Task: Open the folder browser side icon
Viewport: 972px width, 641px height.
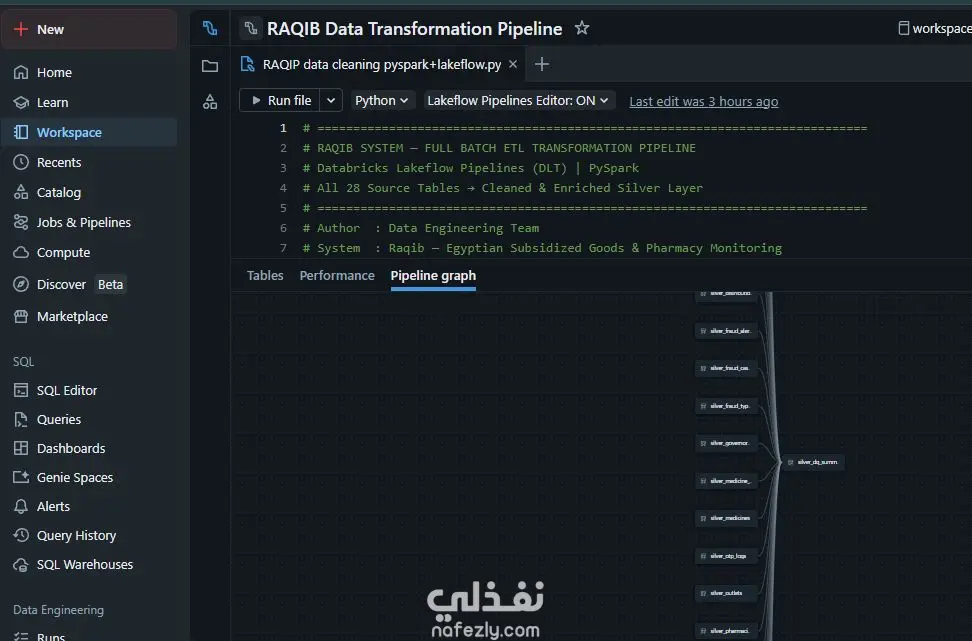Action: tap(210, 66)
